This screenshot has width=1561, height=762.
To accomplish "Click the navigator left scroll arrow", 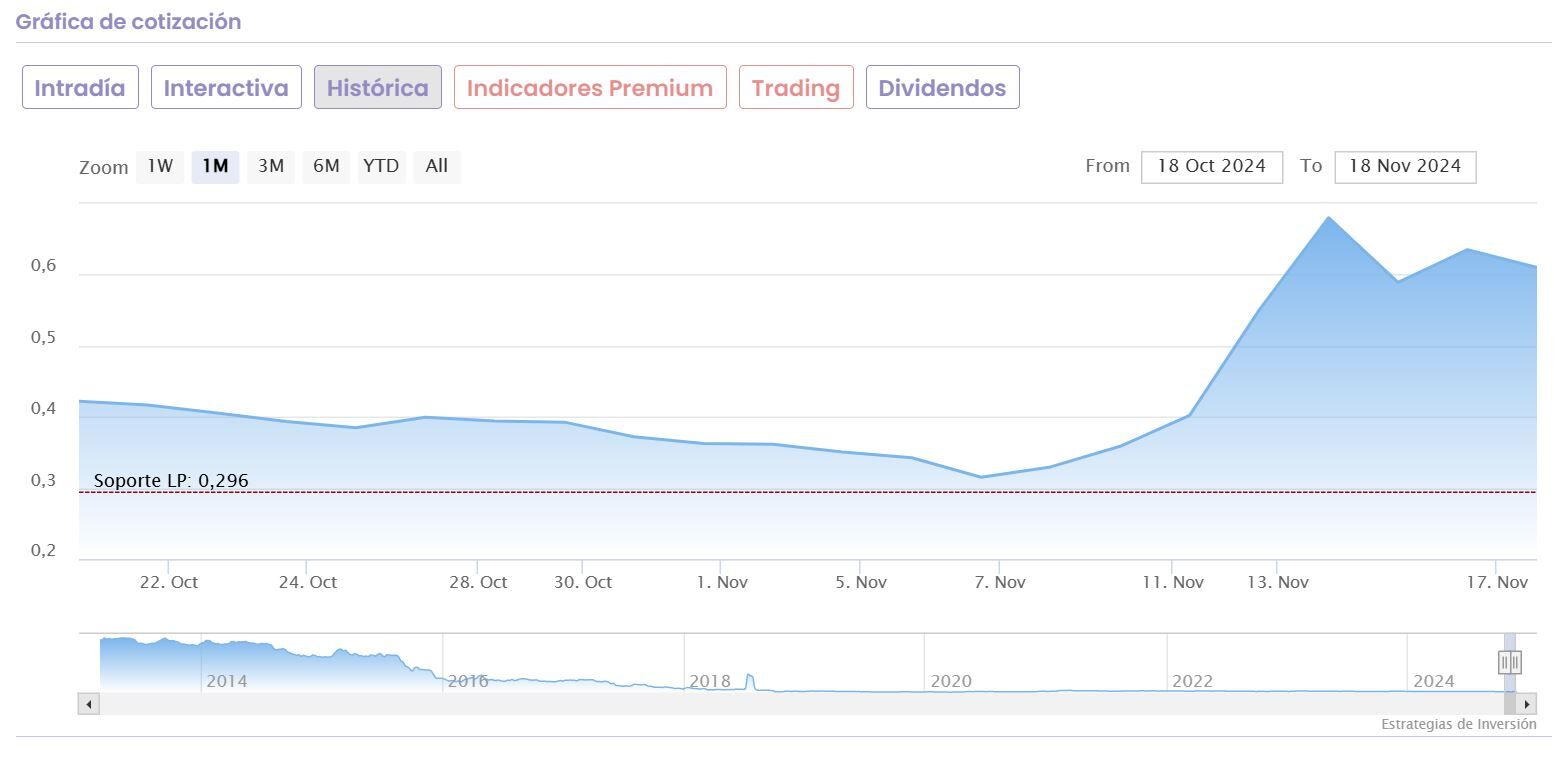I will tap(89, 704).
